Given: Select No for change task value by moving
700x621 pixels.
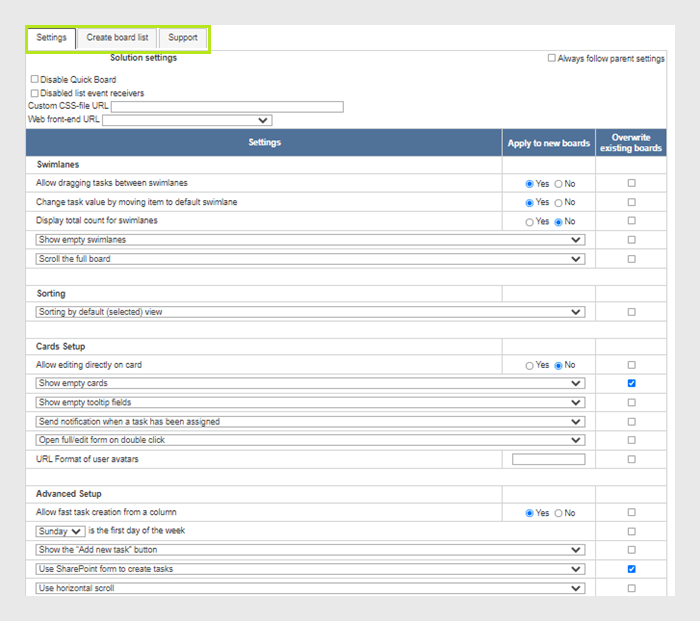Looking at the screenshot, I should click(558, 203).
